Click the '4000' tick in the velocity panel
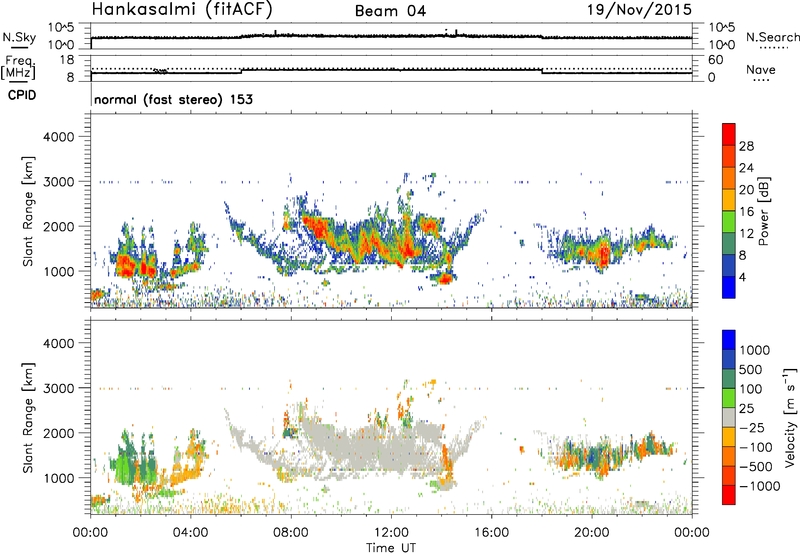Screen dimensions: 800x554 58,343
